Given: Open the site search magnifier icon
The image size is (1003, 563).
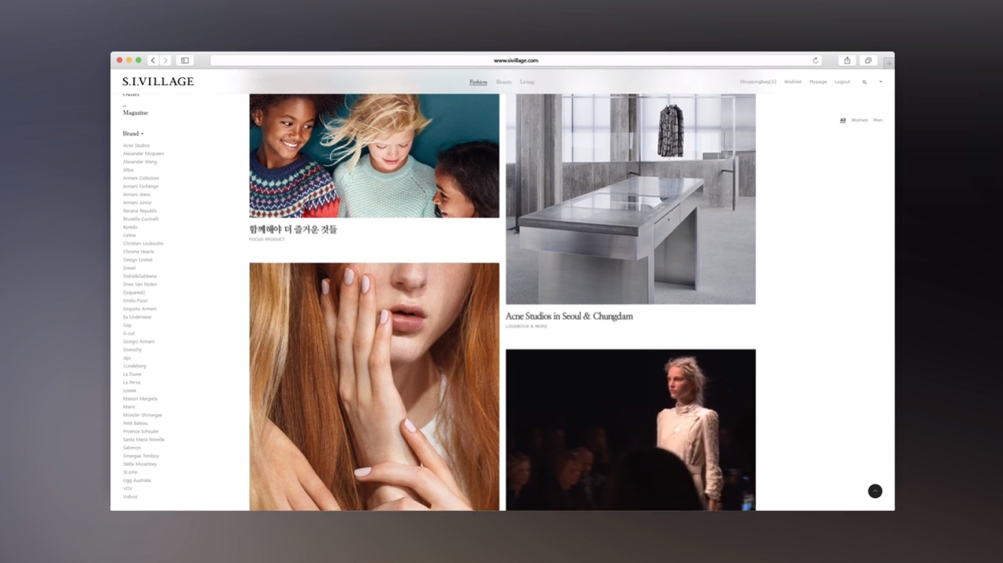Looking at the screenshot, I should (864, 82).
